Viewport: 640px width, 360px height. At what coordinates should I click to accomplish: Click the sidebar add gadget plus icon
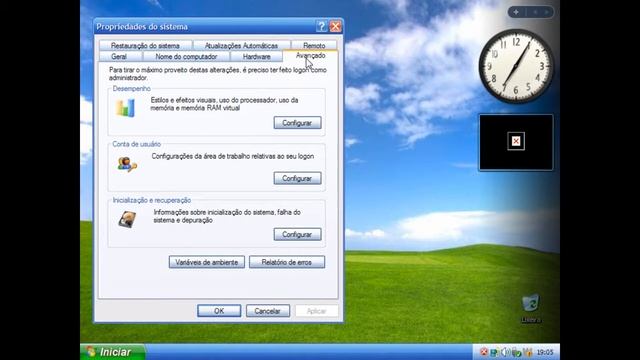(x=516, y=12)
